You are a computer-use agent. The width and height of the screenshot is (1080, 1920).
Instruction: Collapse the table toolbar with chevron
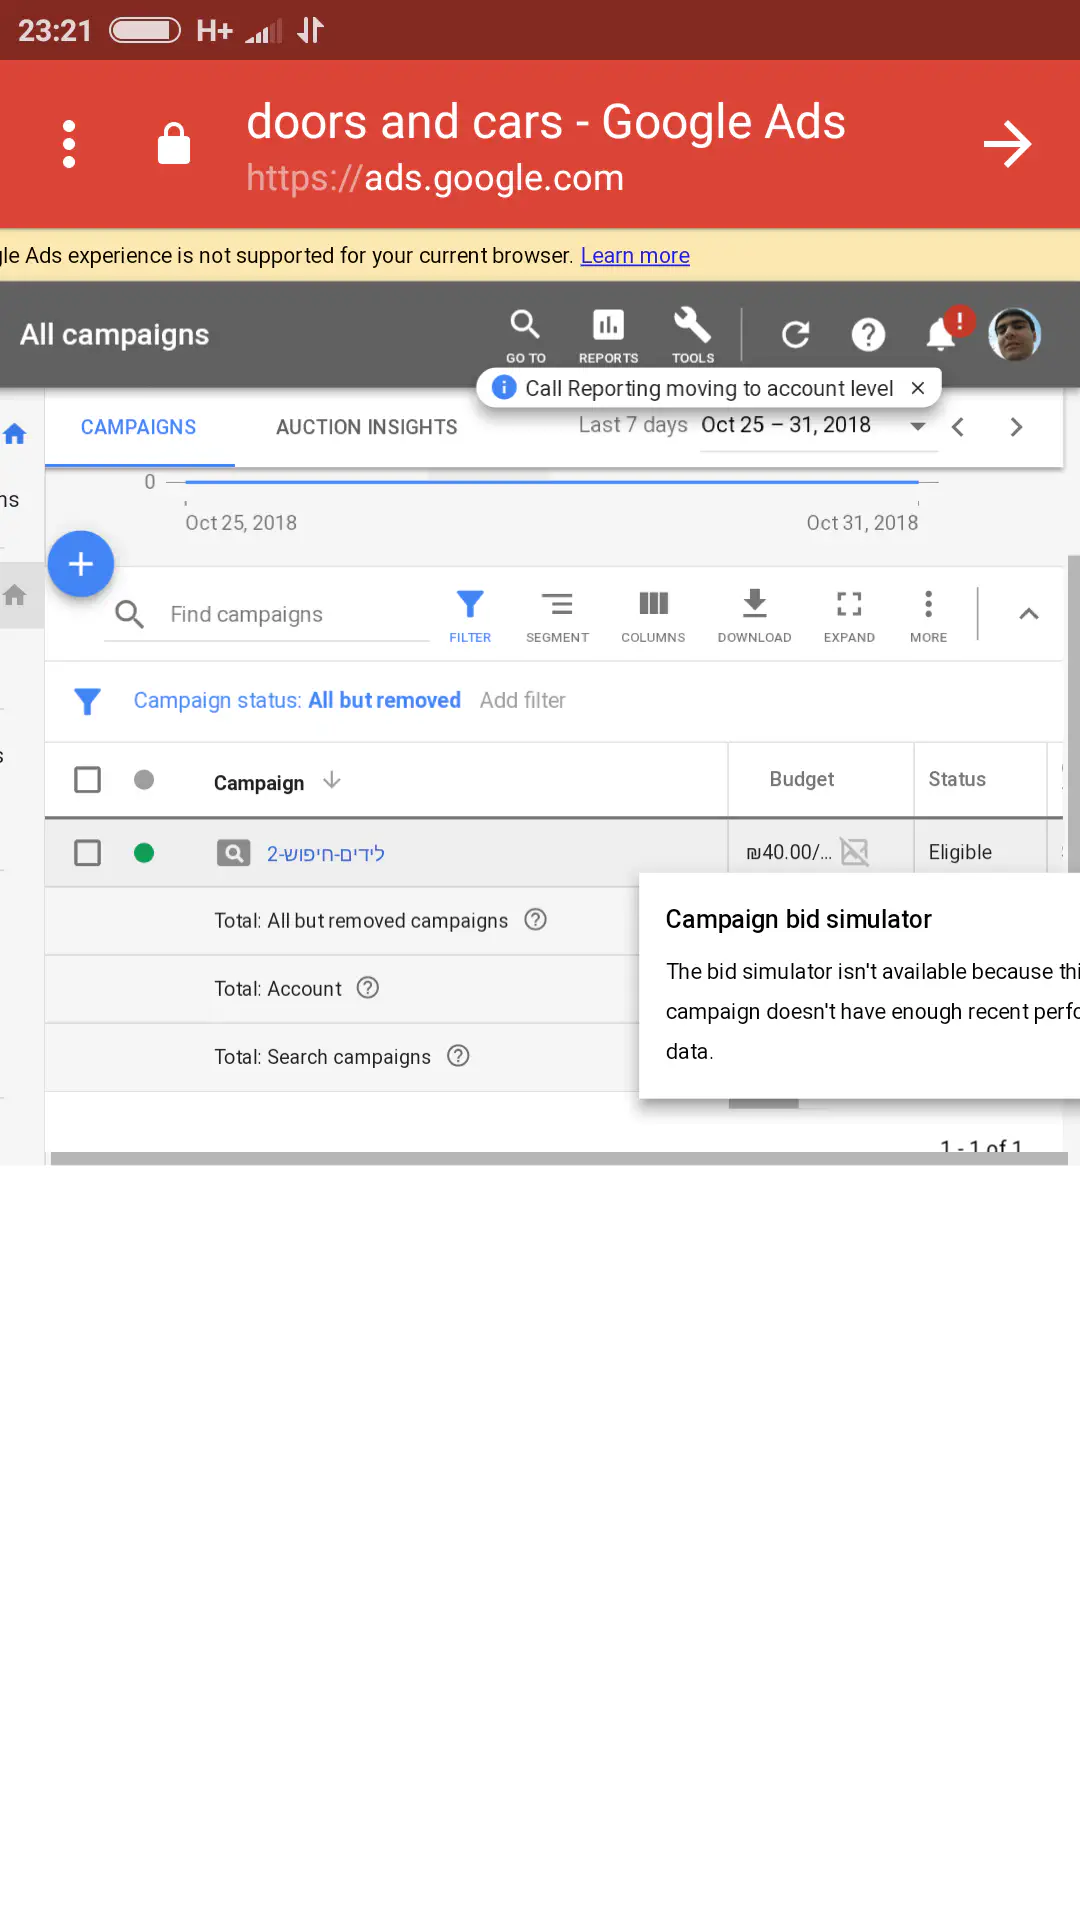coord(1028,614)
